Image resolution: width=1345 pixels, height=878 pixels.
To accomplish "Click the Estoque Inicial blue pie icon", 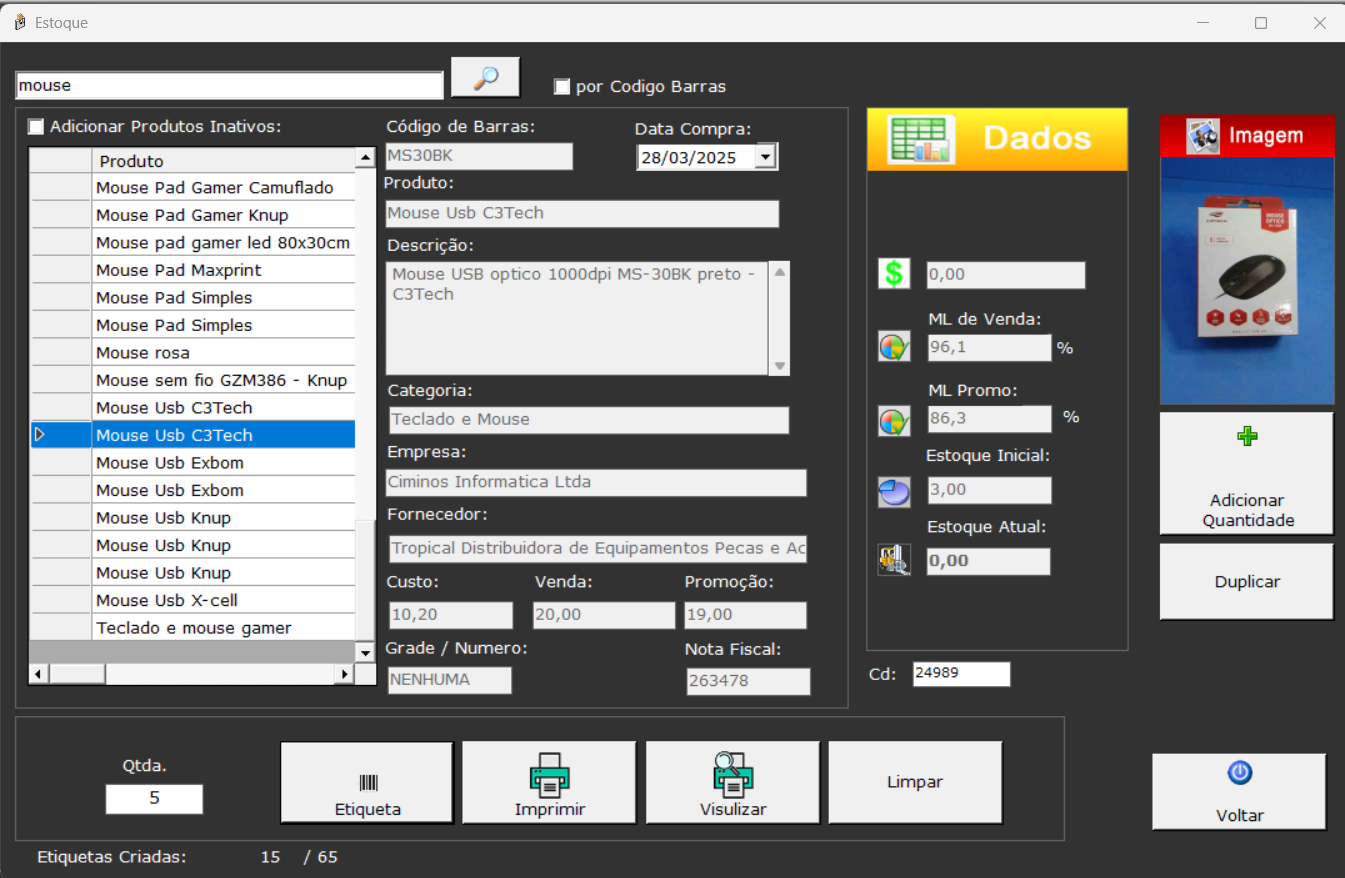I will coord(894,492).
